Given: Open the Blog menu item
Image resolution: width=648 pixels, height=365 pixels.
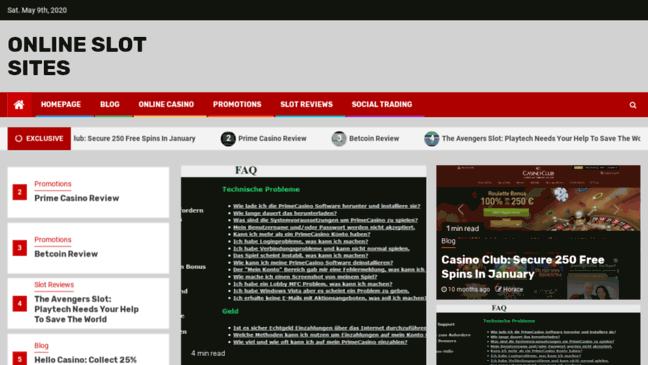Looking at the screenshot, I should [x=110, y=105].
